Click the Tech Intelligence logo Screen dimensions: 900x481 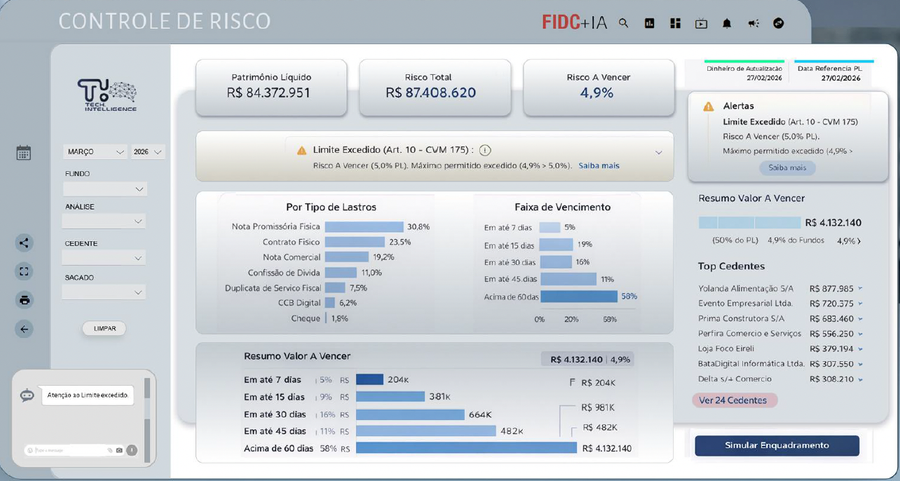(x=107, y=95)
